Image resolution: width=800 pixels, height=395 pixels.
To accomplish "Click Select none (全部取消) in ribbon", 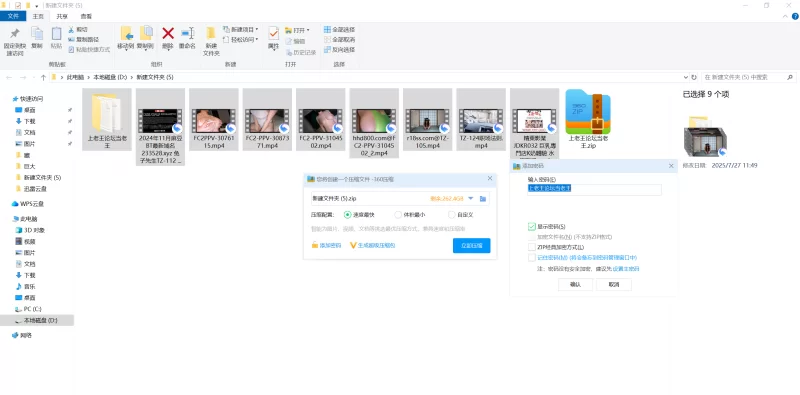I will tap(339, 40).
